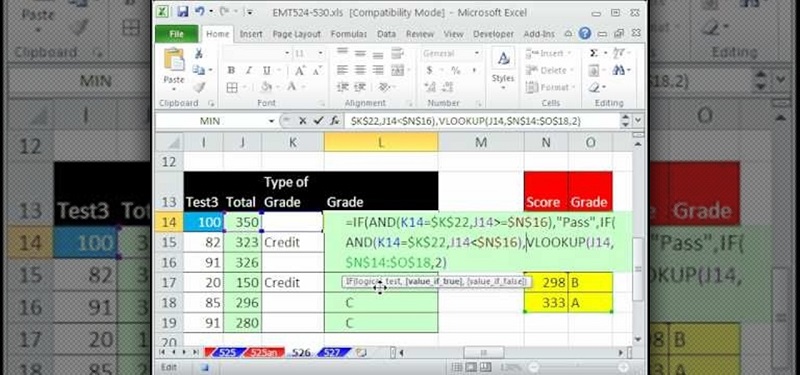The image size is (800, 375).
Task: Toggle Underline formatting button
Action: coord(266,70)
